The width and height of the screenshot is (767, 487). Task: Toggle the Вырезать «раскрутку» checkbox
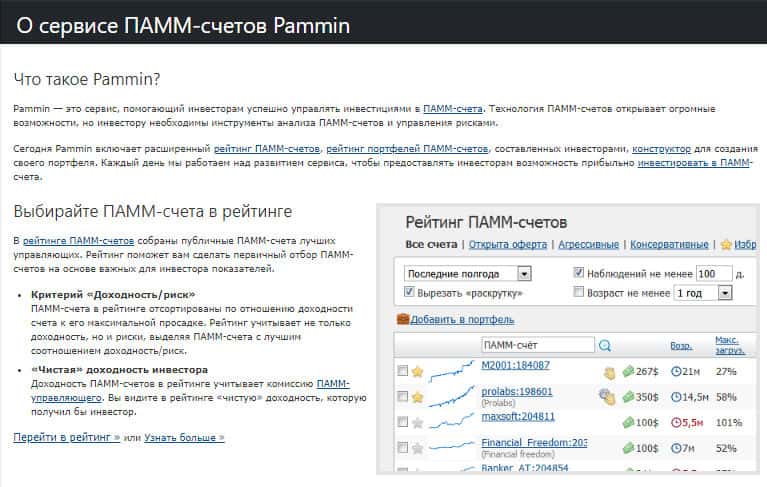pos(409,292)
